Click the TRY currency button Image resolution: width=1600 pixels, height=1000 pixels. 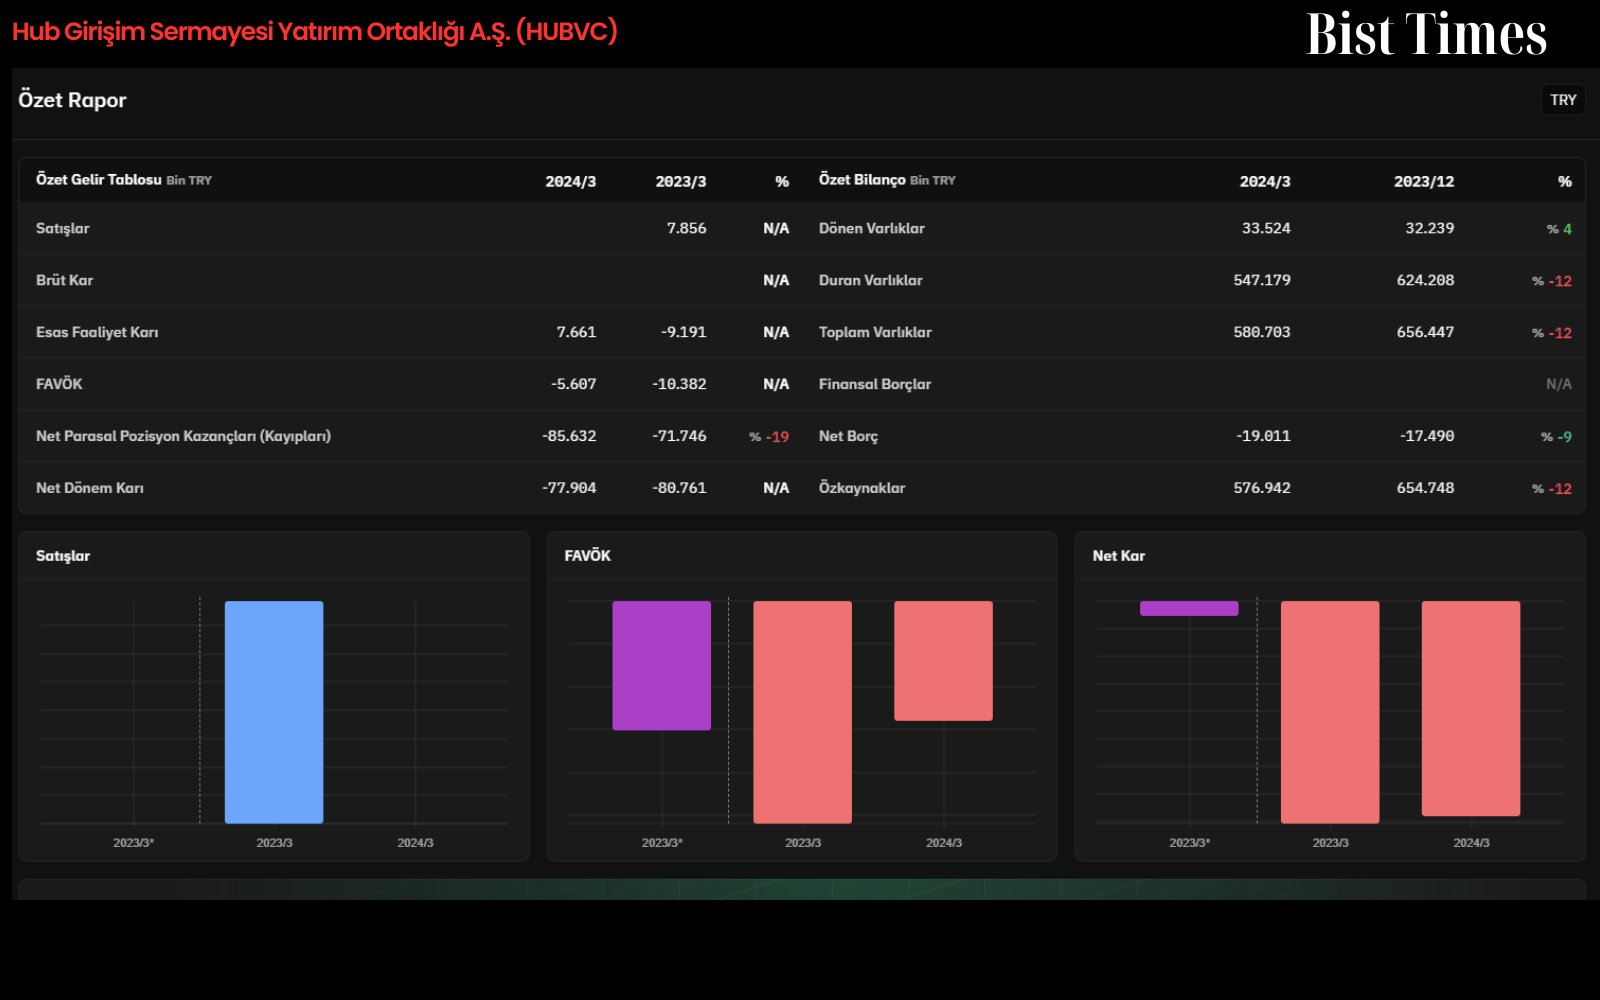(1563, 100)
